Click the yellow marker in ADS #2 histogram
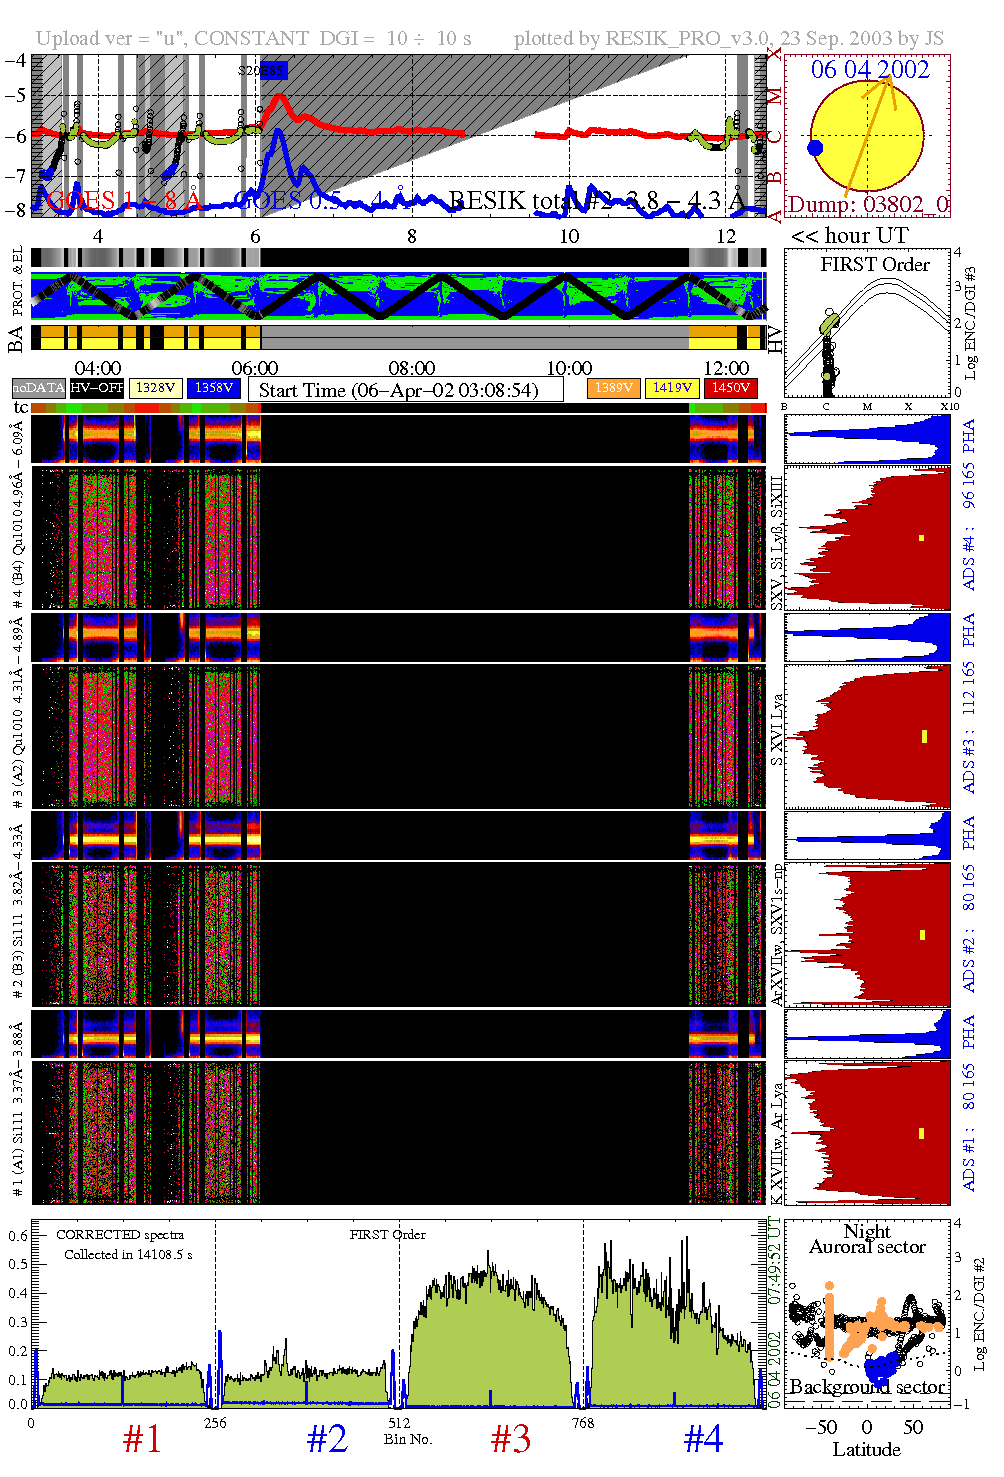1004x1477 pixels. (922, 935)
